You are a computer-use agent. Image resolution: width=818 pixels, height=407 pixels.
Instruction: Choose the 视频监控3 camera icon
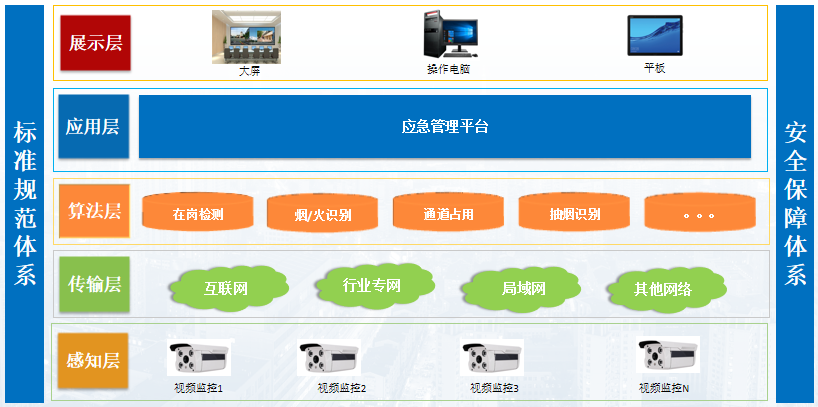[493, 359]
